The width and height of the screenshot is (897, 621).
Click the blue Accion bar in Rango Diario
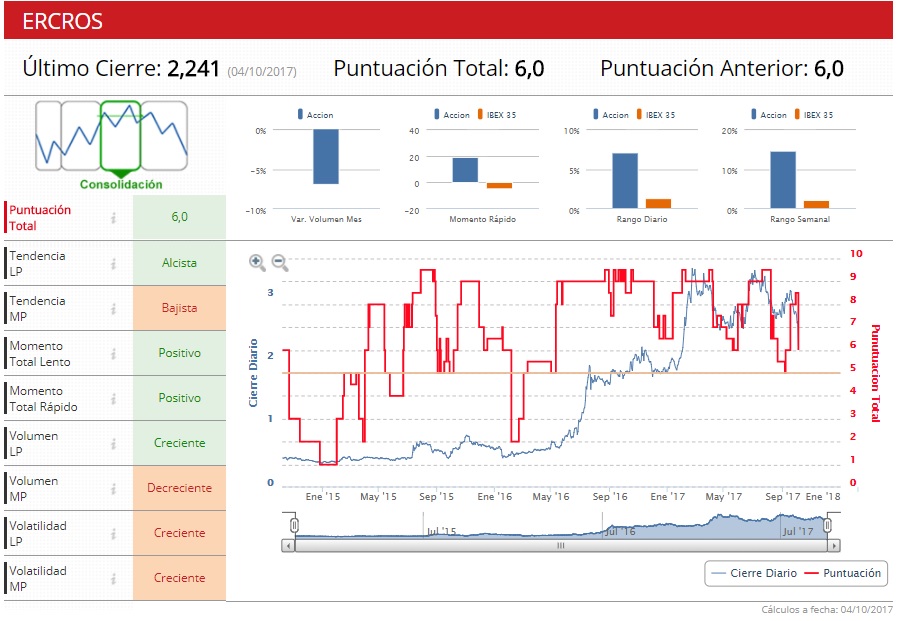tap(625, 181)
